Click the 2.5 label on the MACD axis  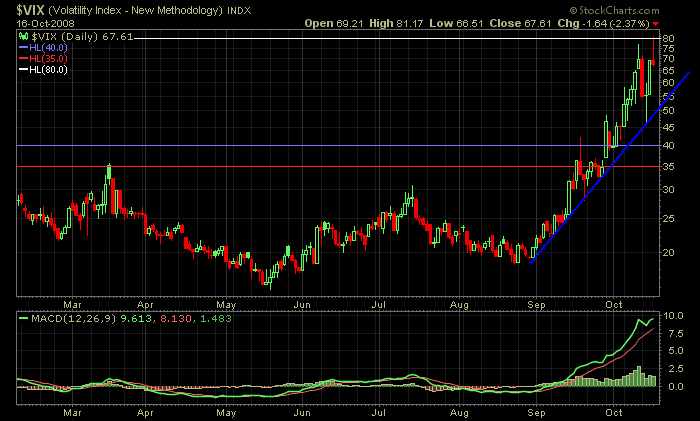675,369
